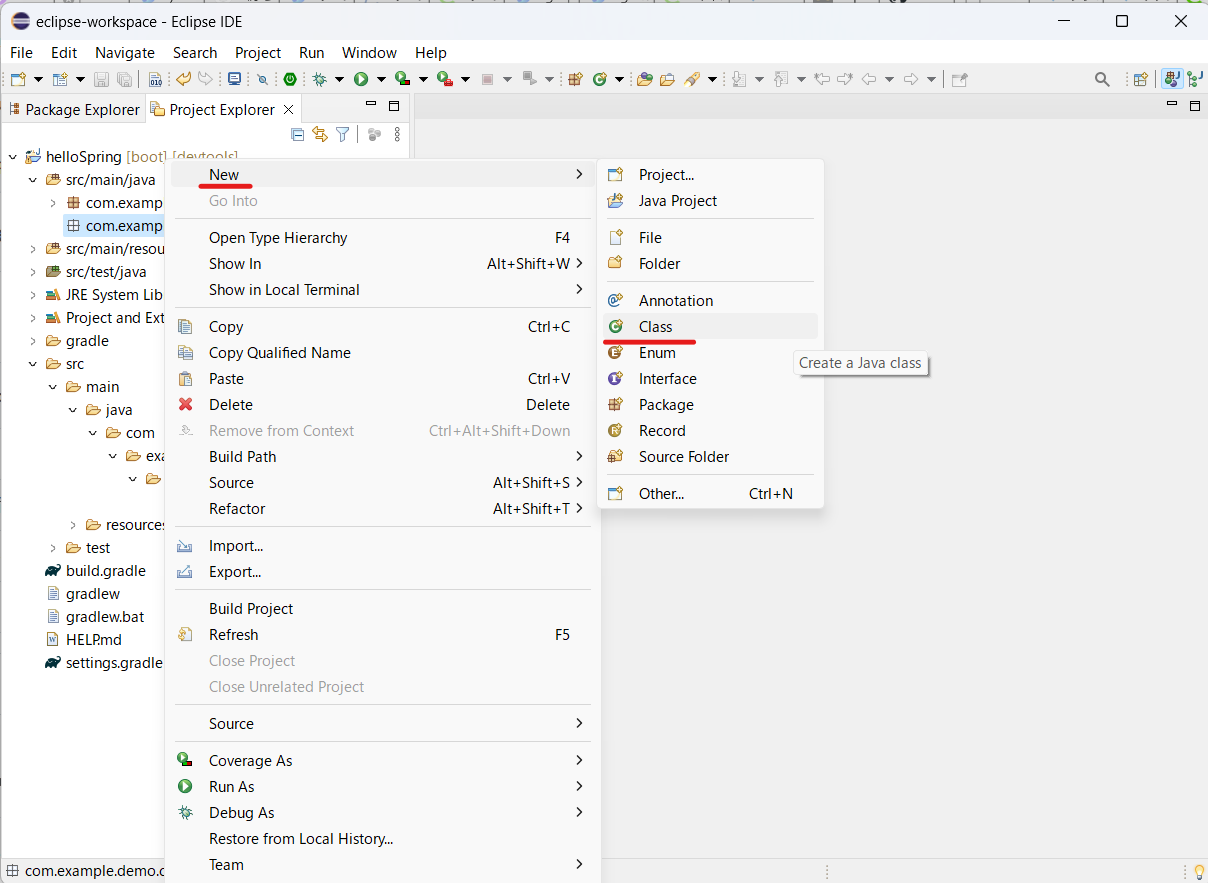Boot the Spring application using the green Spring icon
This screenshot has height=883, width=1208.
click(290, 78)
